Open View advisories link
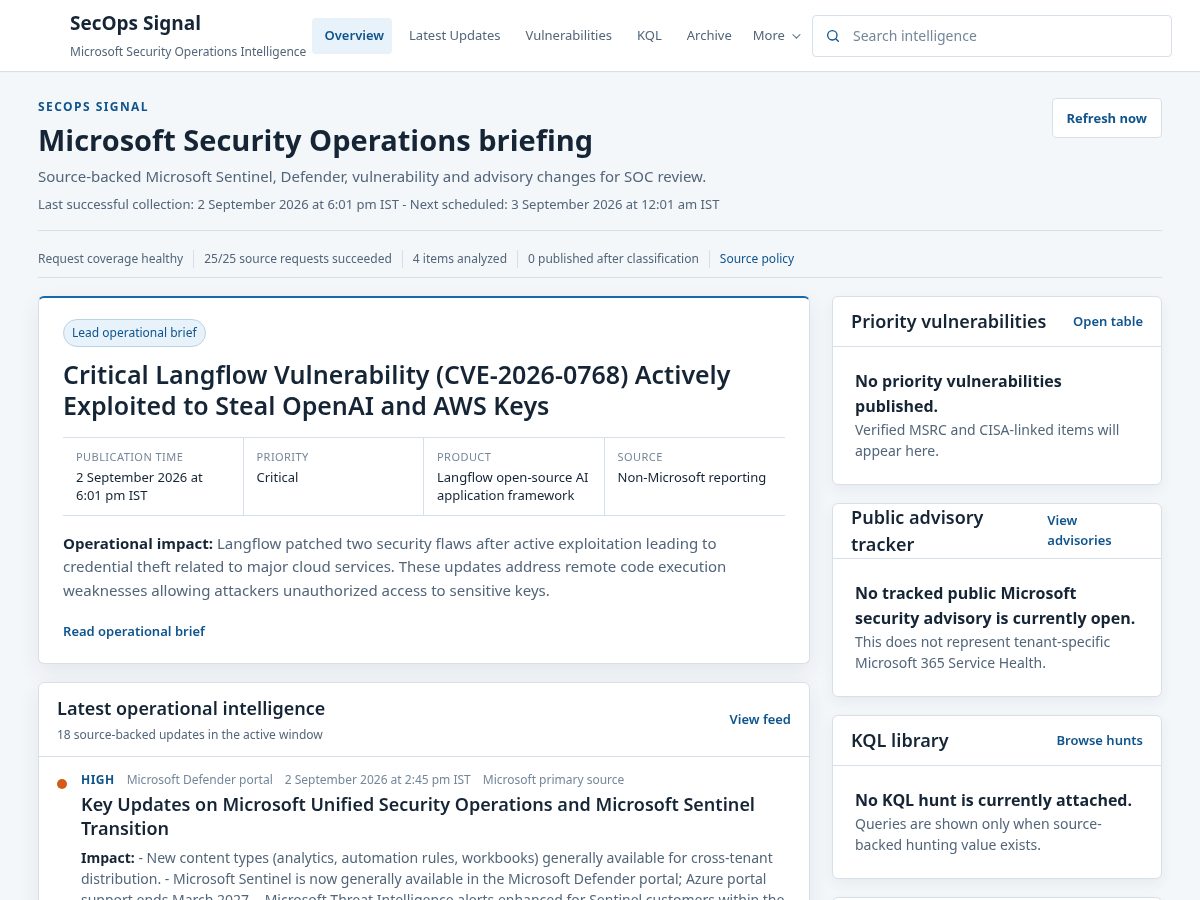The image size is (1200, 900). (x=1079, y=530)
